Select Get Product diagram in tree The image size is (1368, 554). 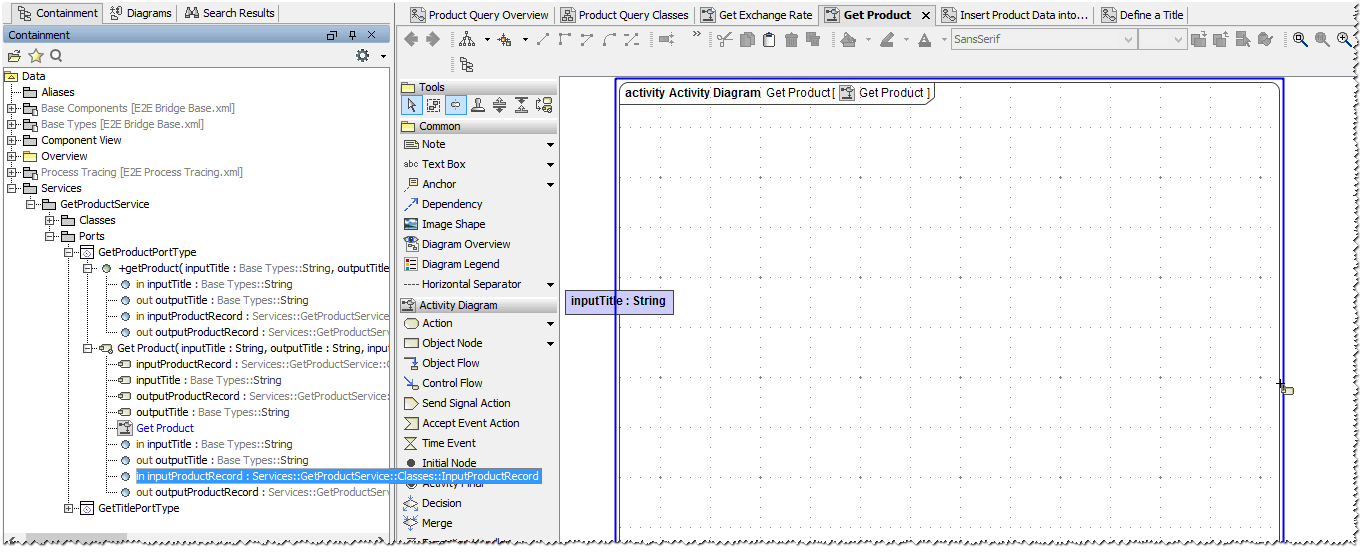coord(164,428)
